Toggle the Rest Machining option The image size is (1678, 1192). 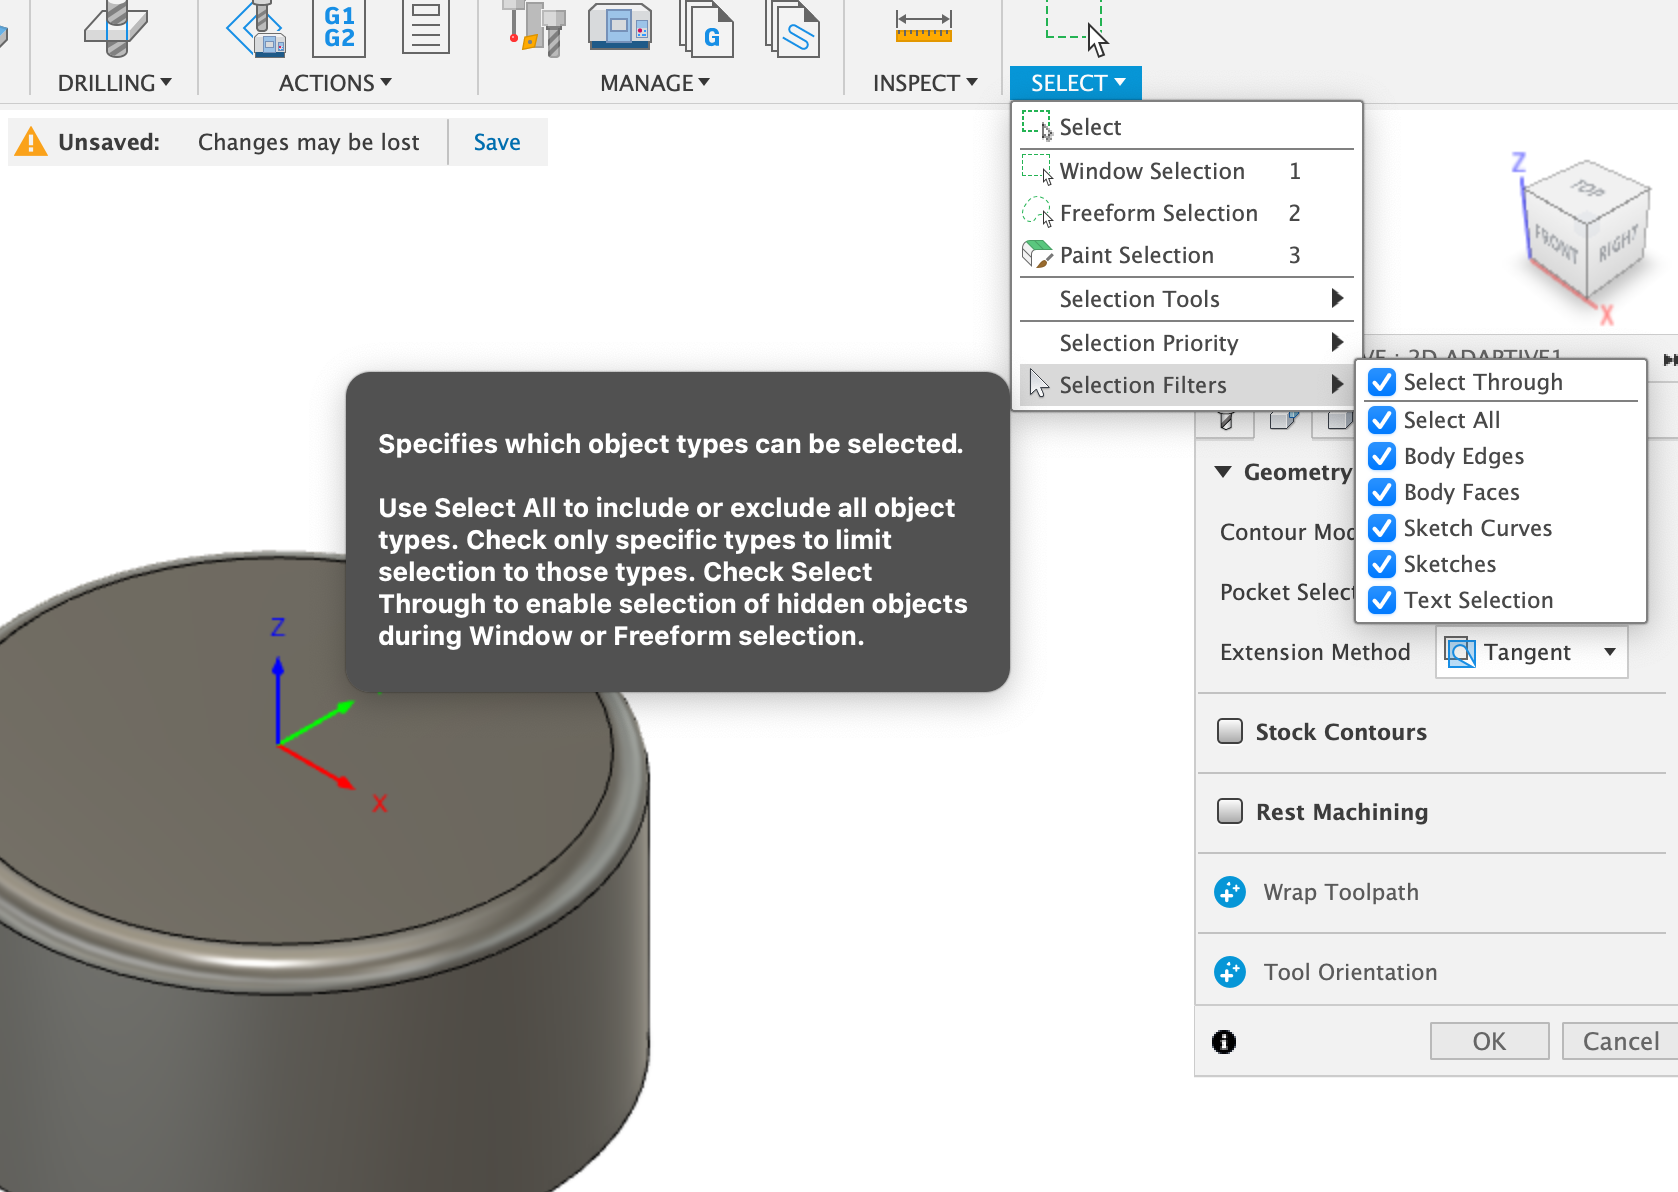[1230, 812]
